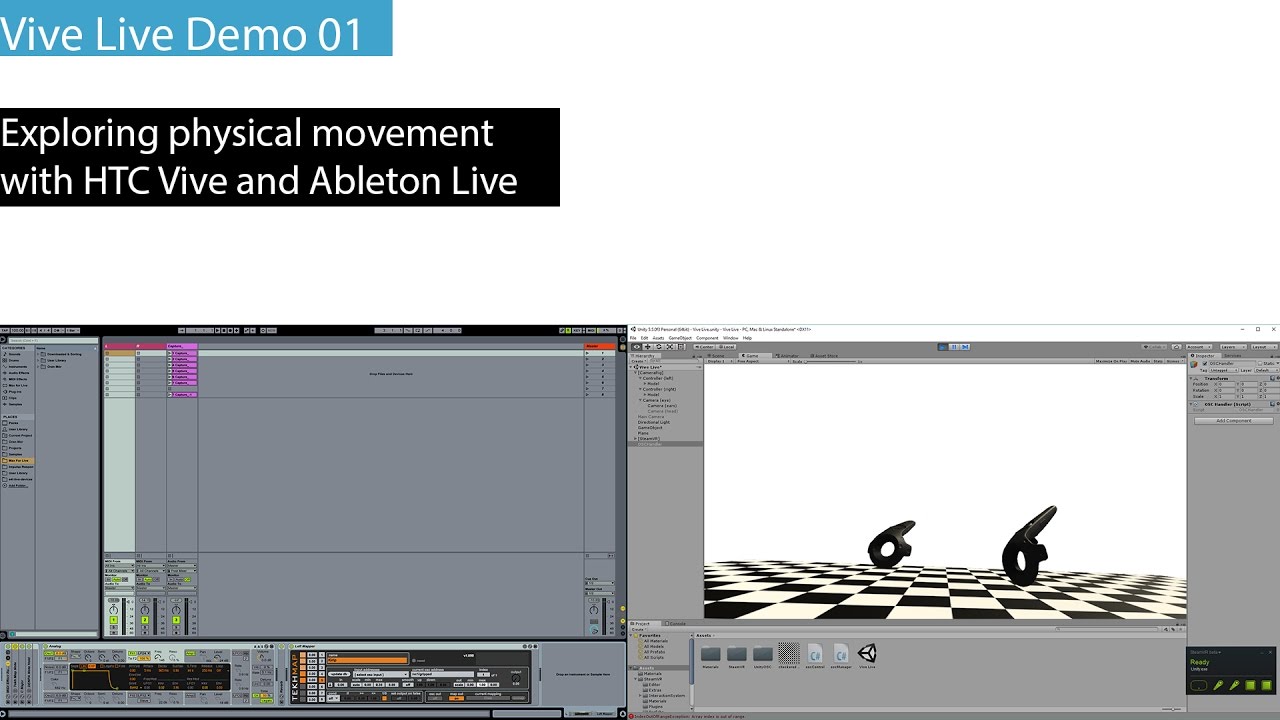Click first controller status icon in SteamVR
Image resolution: width=1280 pixels, height=720 pixels.
[x=1218, y=685]
